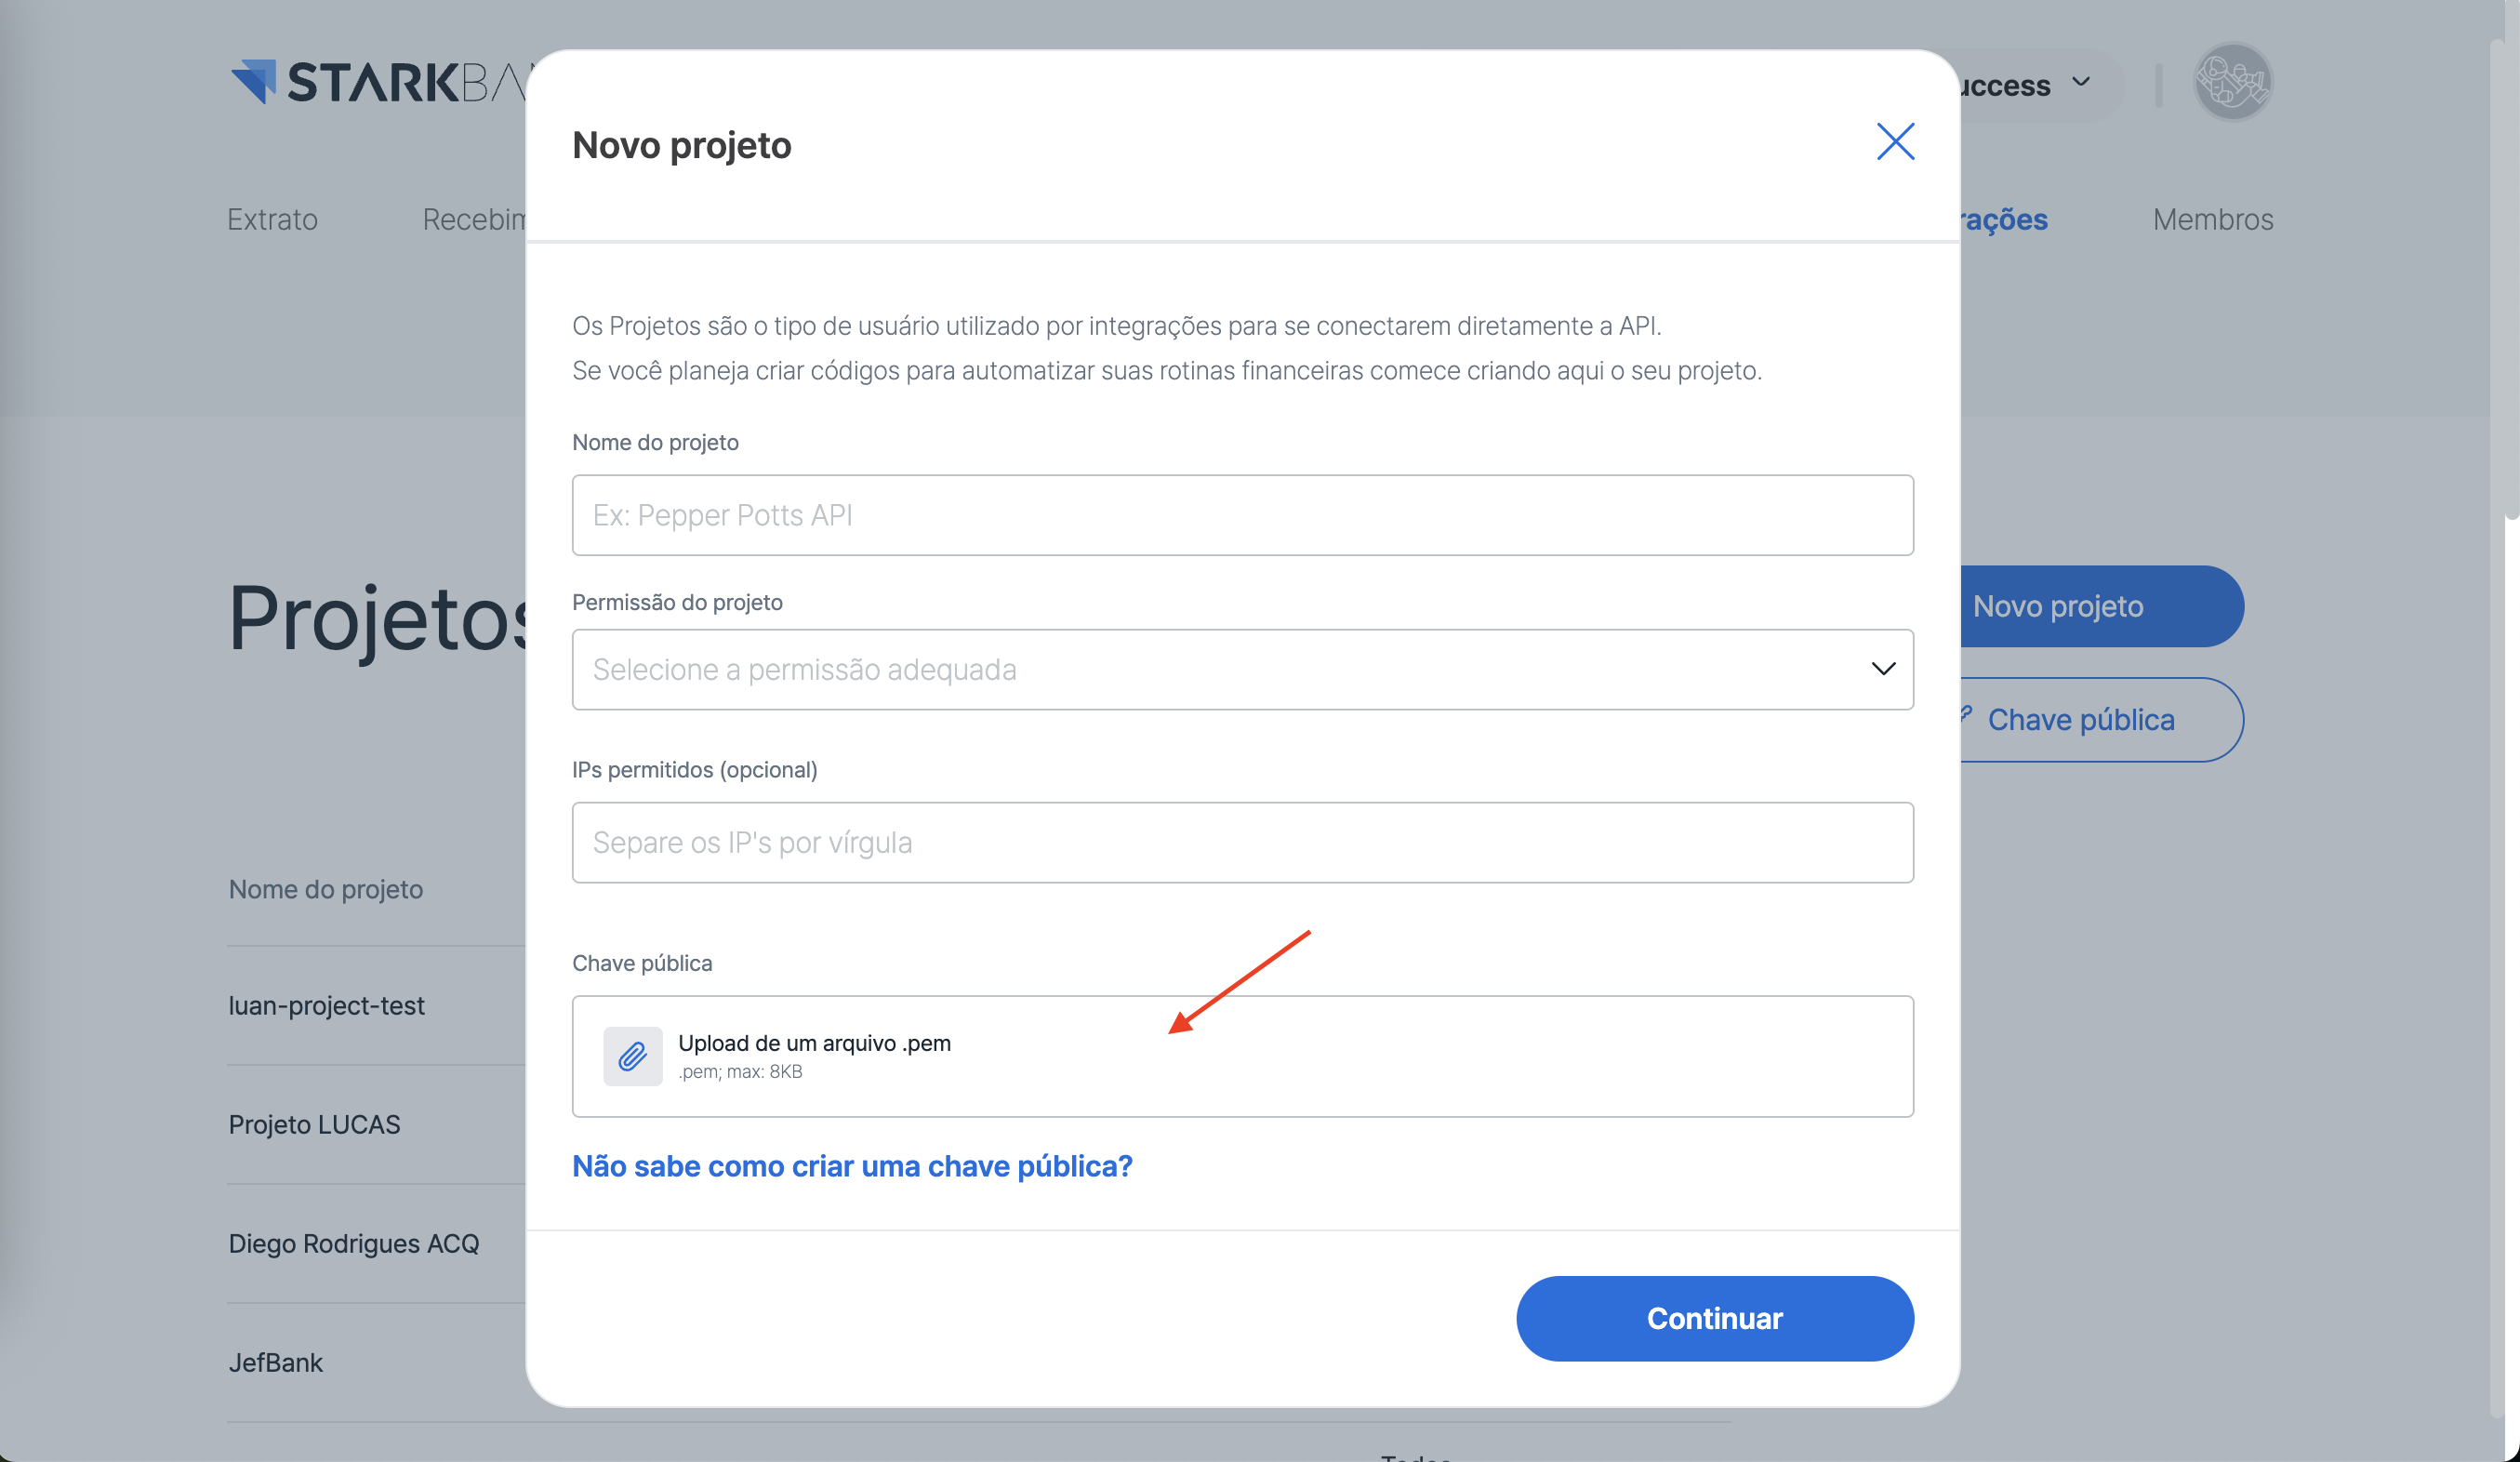This screenshot has width=2520, height=1462.
Task: Close the Novo projeto dialog
Action: (1894, 142)
